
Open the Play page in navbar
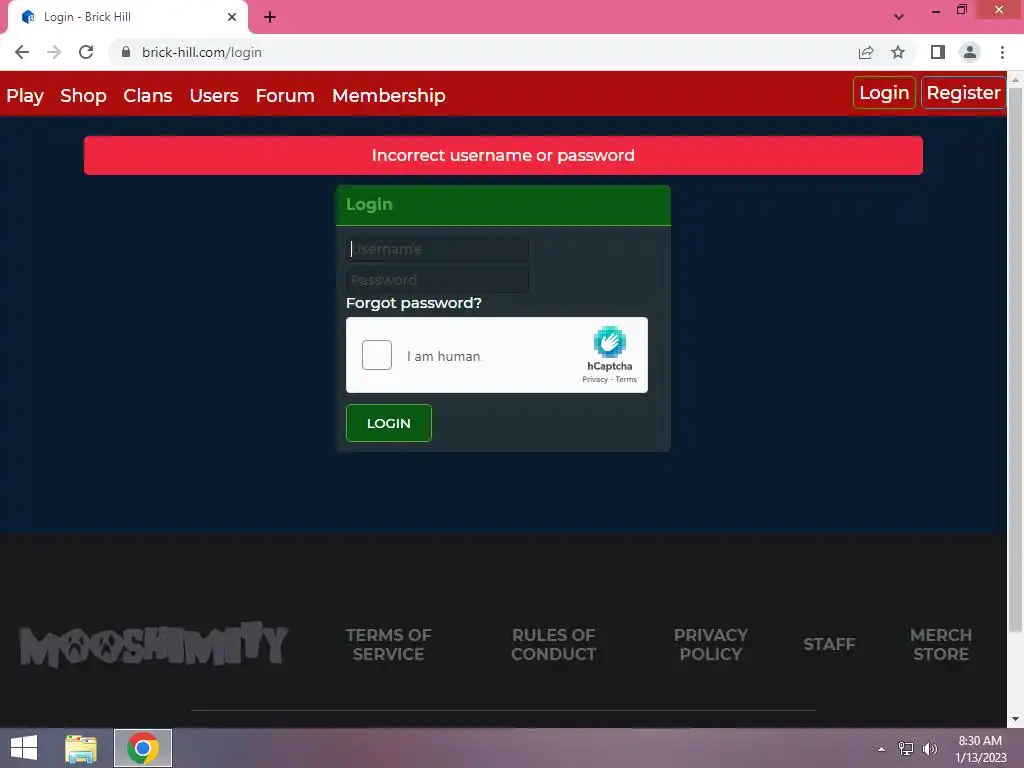click(25, 95)
